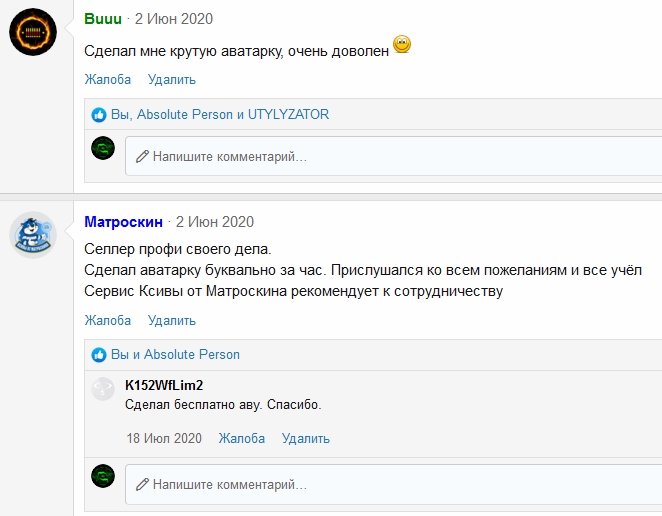This screenshot has width=662, height=516.
Task: Click the thumbs-up icon under Матроскин's post
Action: click(99, 355)
